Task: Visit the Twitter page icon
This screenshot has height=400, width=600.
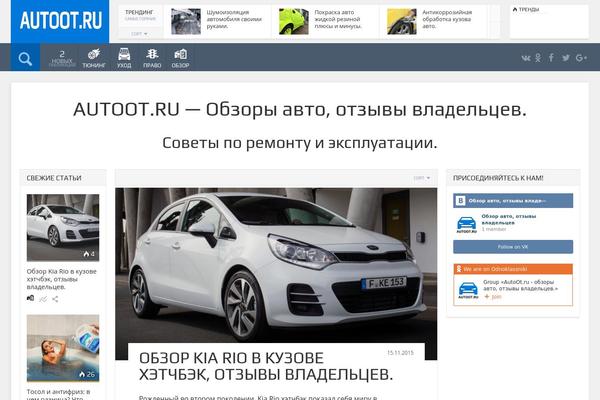Action: pyautogui.click(x=566, y=58)
